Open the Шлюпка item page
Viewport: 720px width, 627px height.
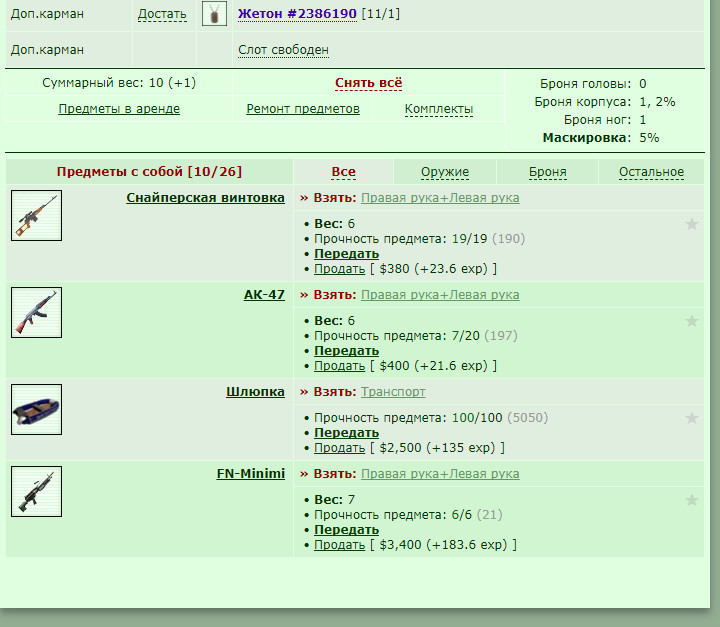[x=255, y=392]
